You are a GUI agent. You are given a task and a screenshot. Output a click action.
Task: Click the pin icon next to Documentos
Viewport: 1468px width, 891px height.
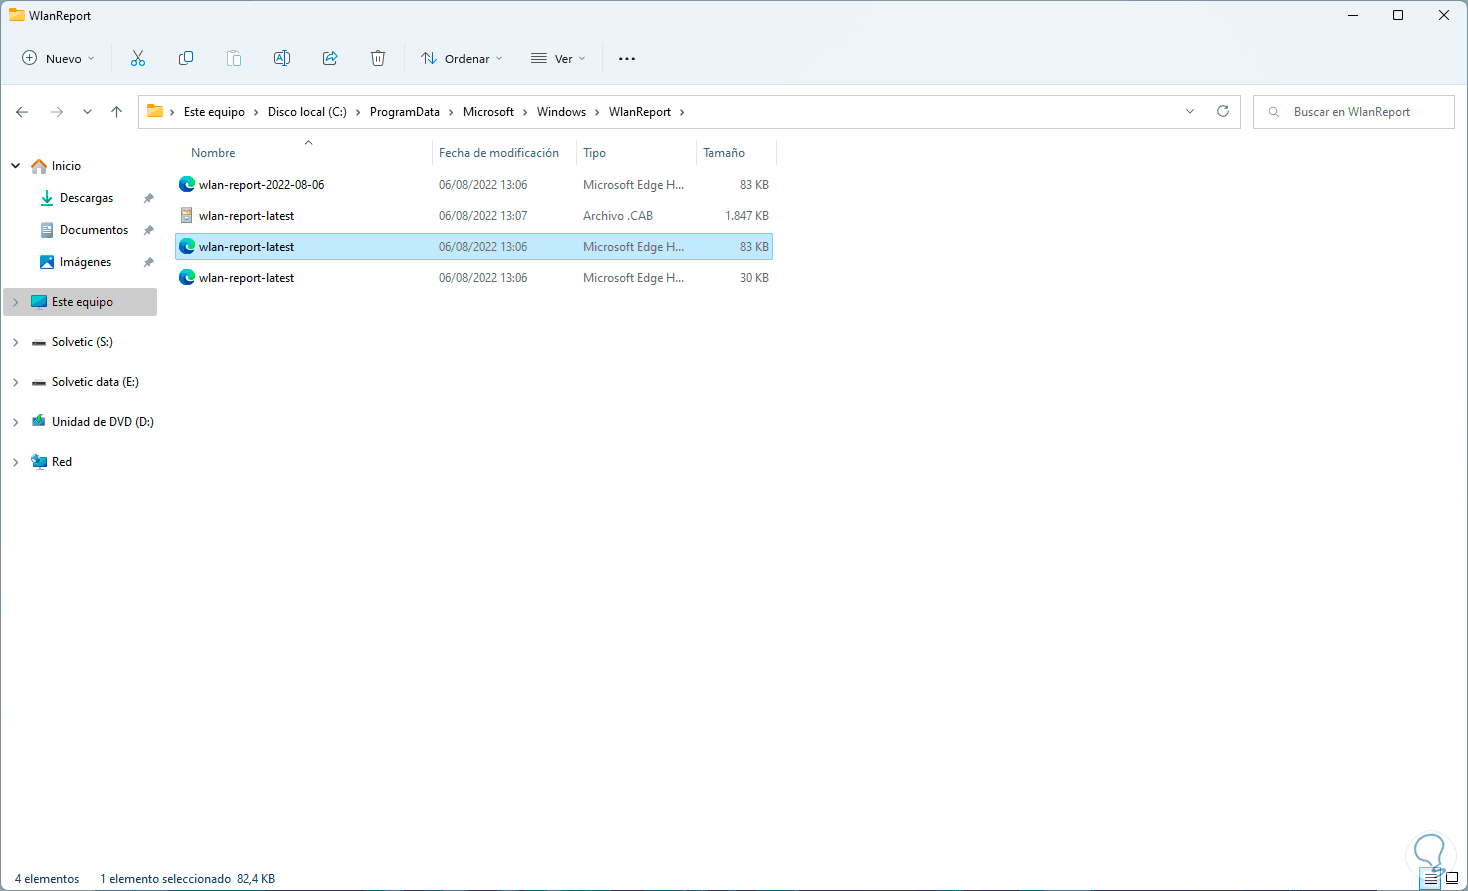pyautogui.click(x=149, y=230)
